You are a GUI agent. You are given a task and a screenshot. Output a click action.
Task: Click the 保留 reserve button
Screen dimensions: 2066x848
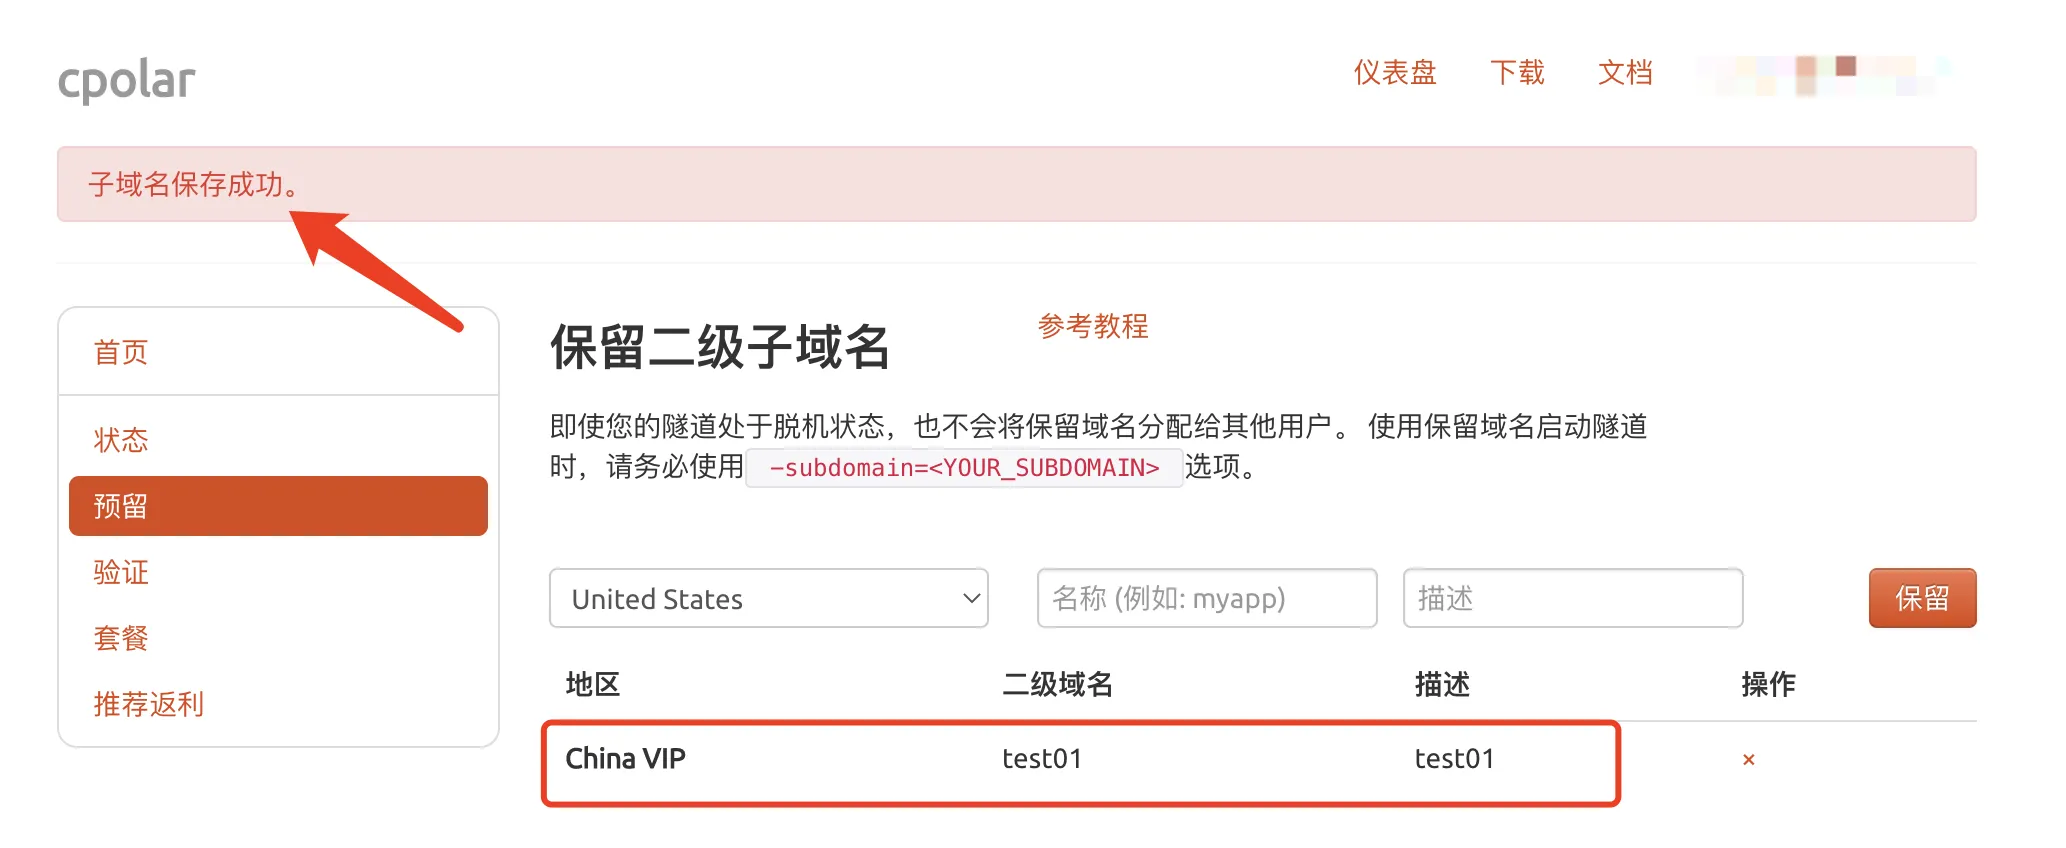(1921, 598)
